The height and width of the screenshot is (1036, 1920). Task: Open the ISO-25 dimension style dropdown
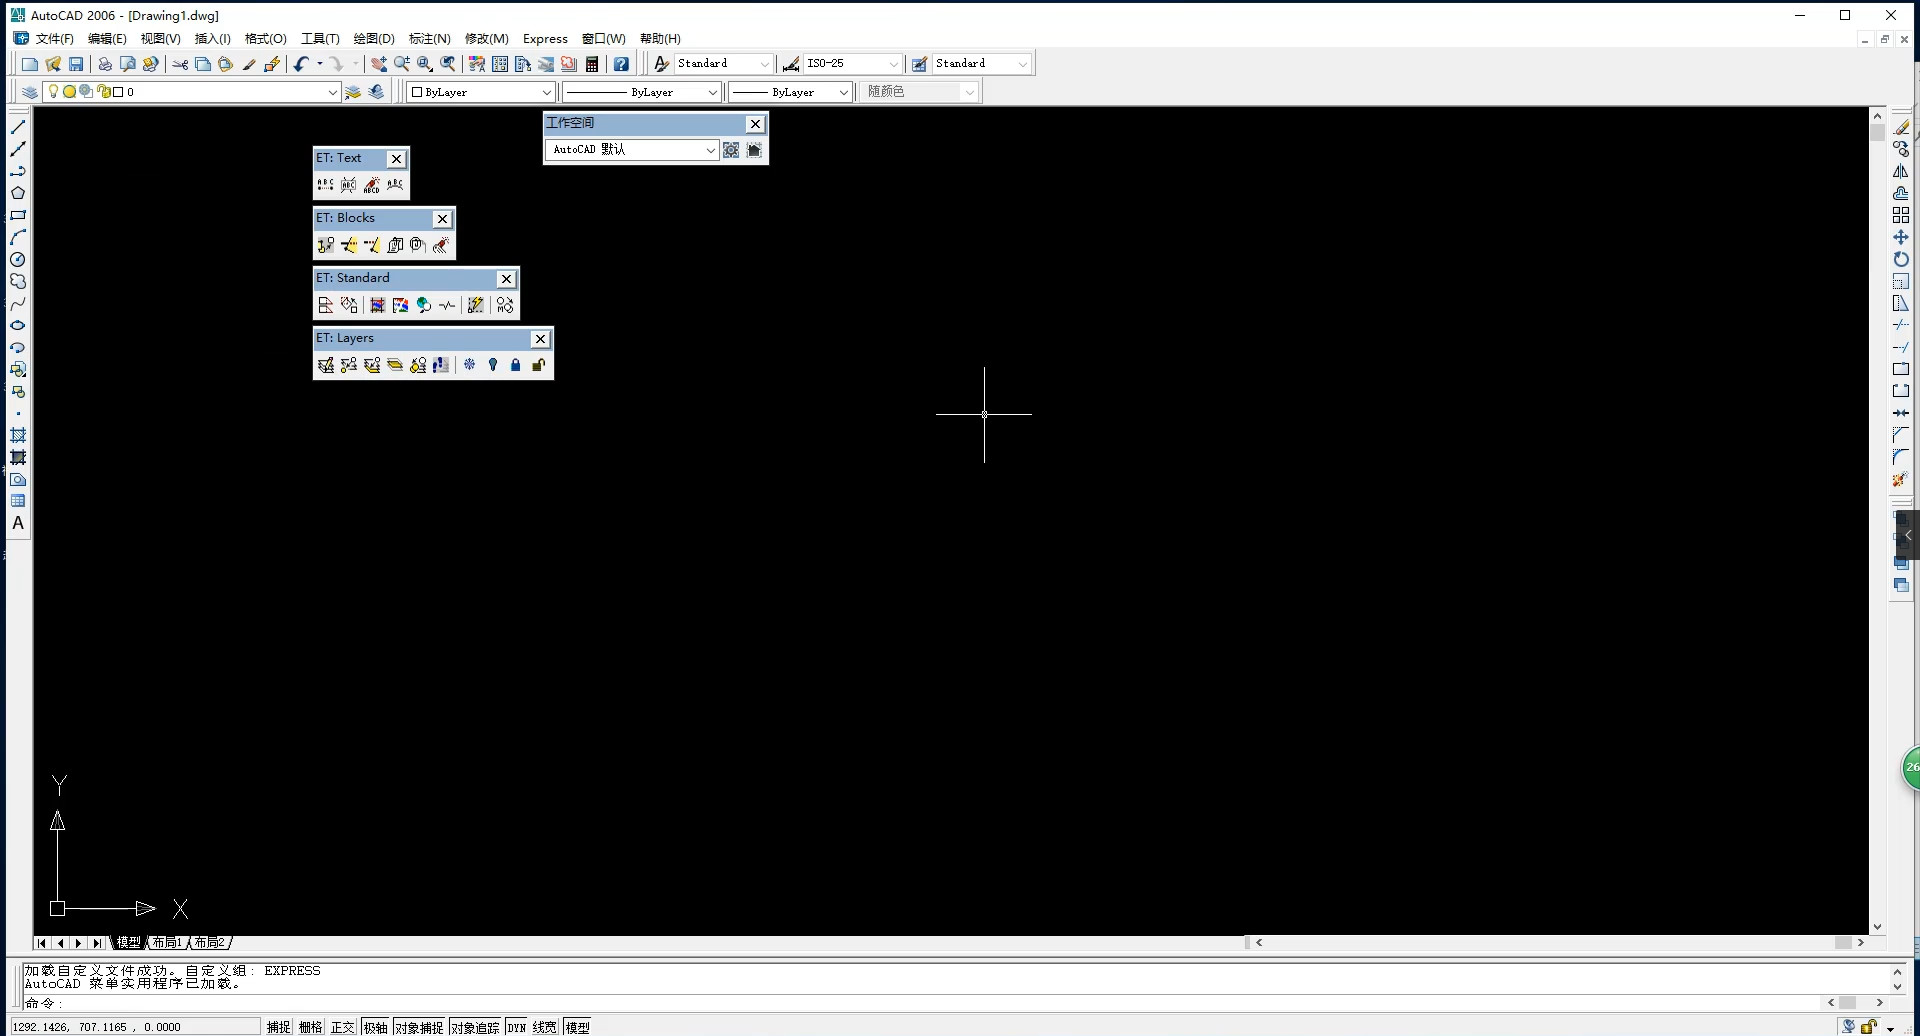tap(853, 64)
